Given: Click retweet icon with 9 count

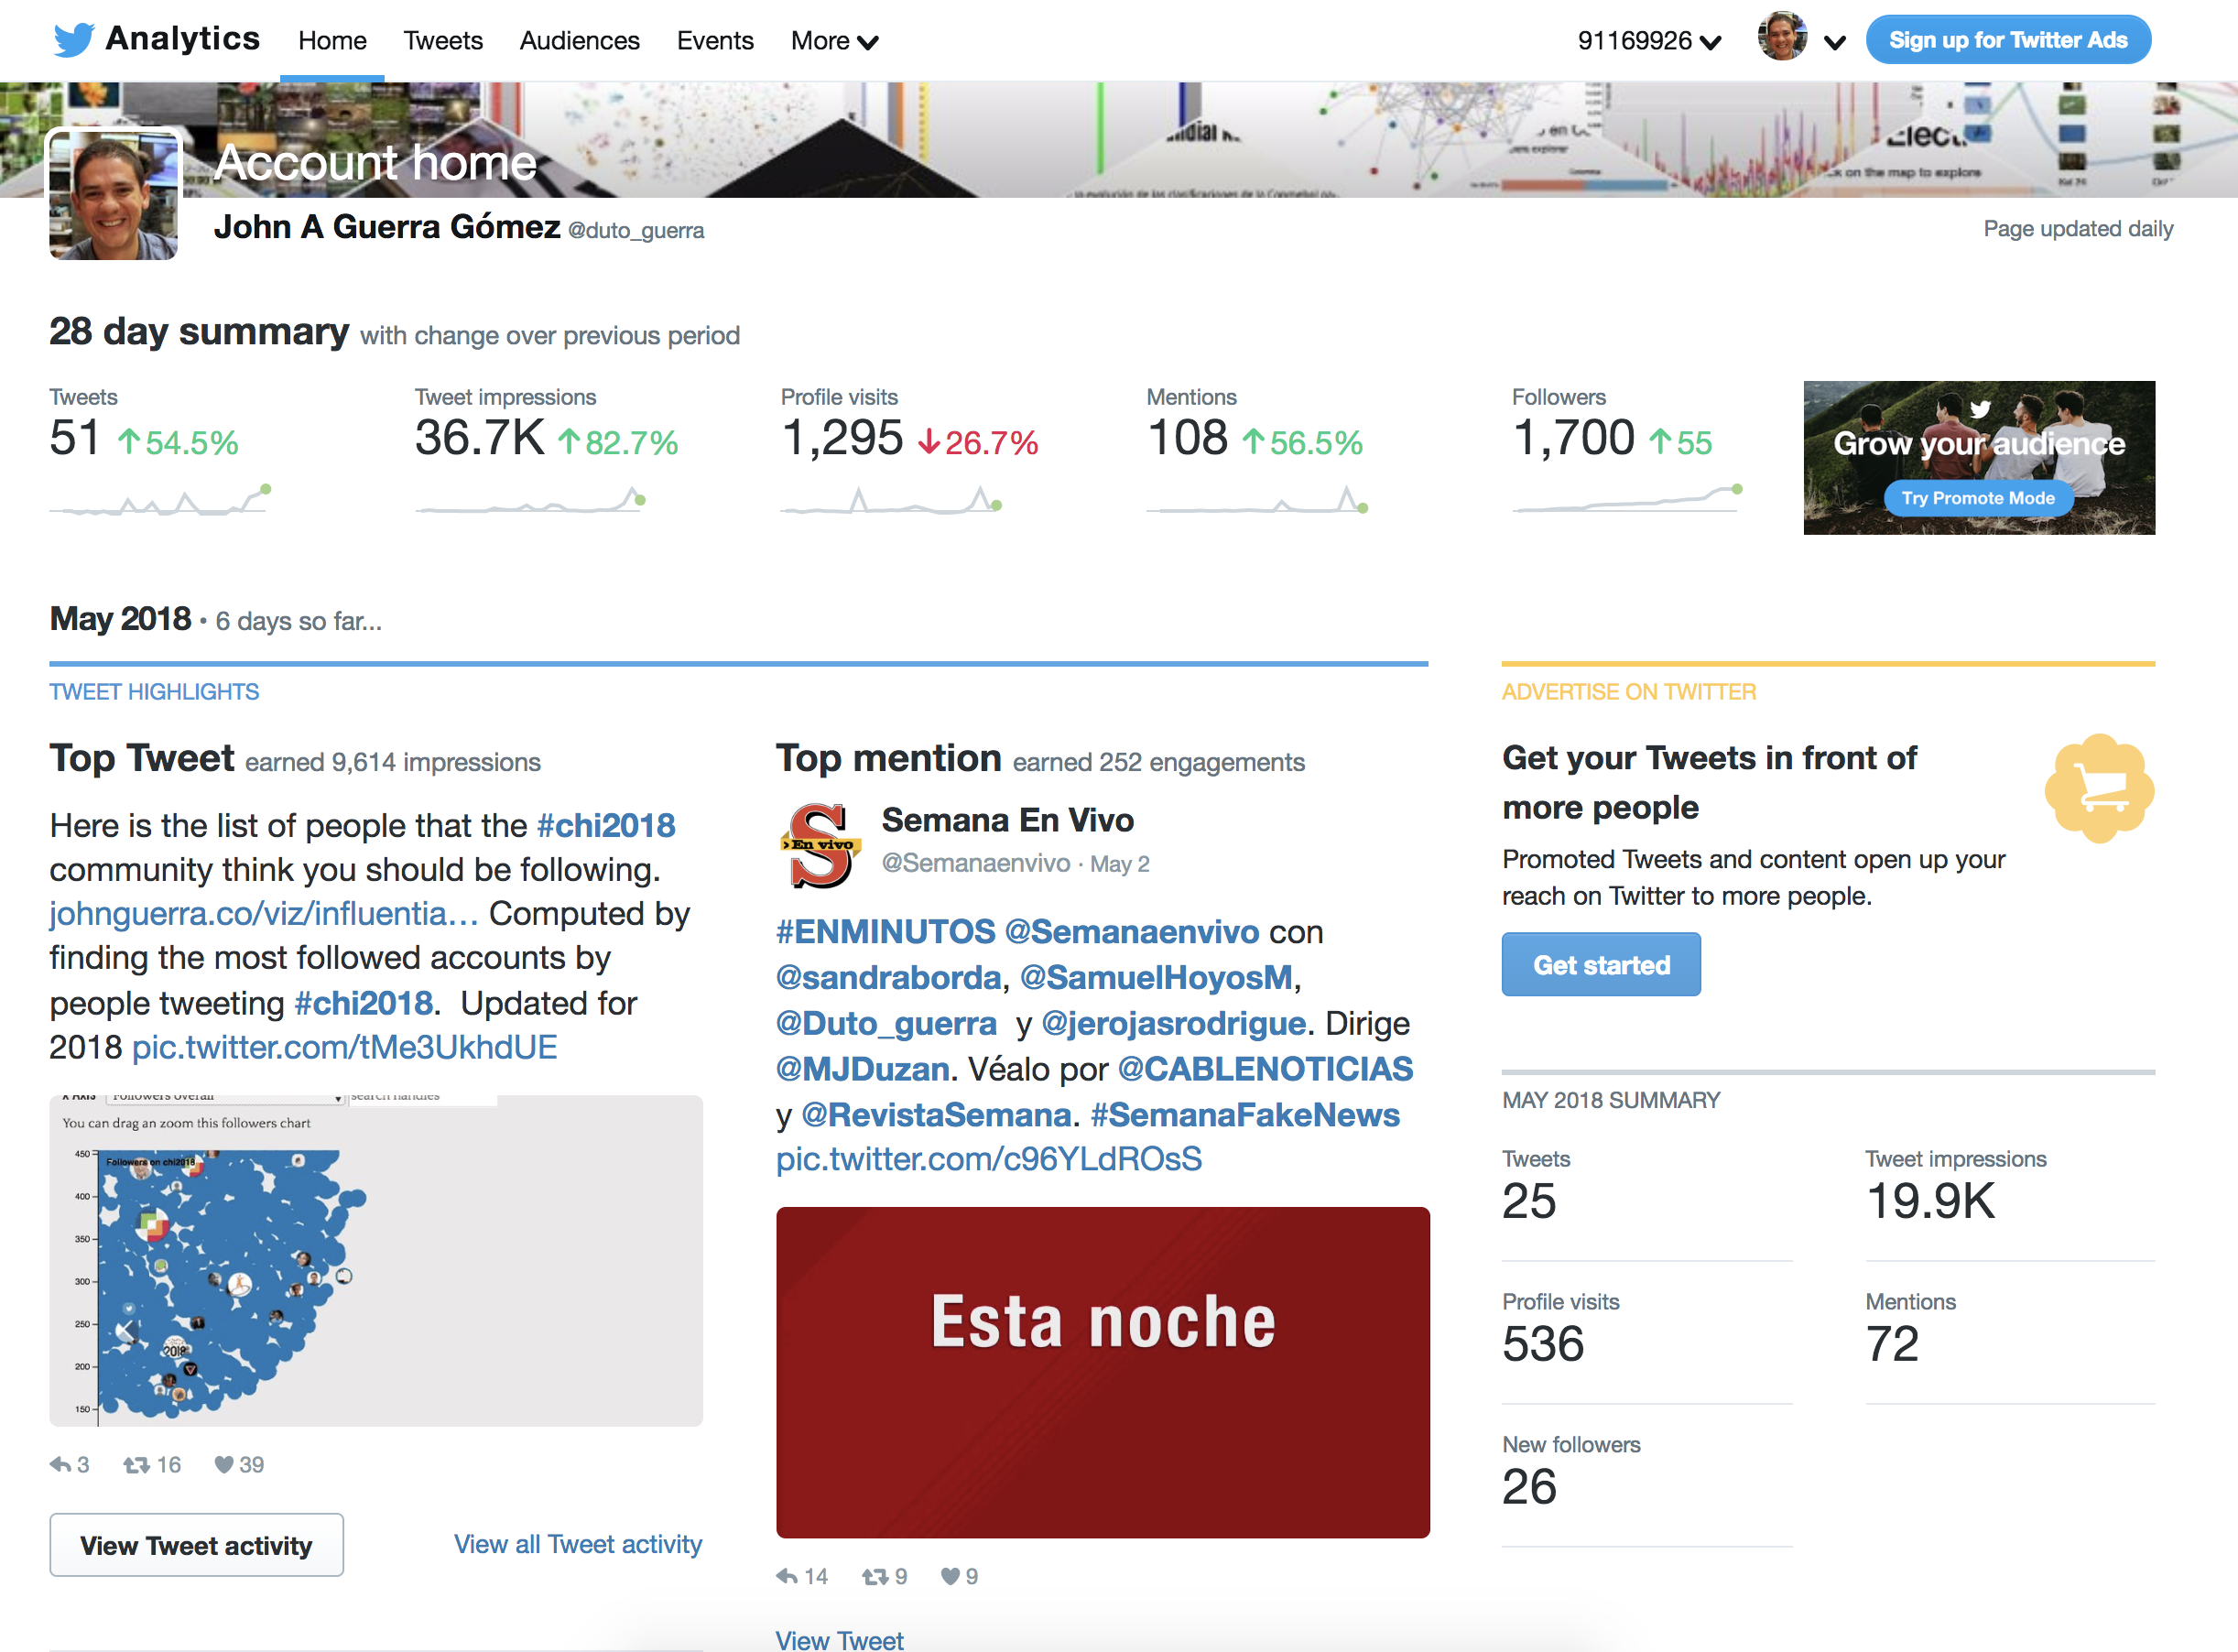Looking at the screenshot, I should (875, 1577).
